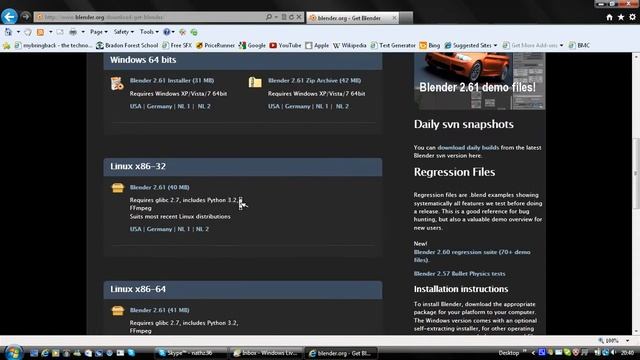Click the Blender 2.61 Installer package icon
The height and width of the screenshot is (360, 640).
click(x=117, y=83)
